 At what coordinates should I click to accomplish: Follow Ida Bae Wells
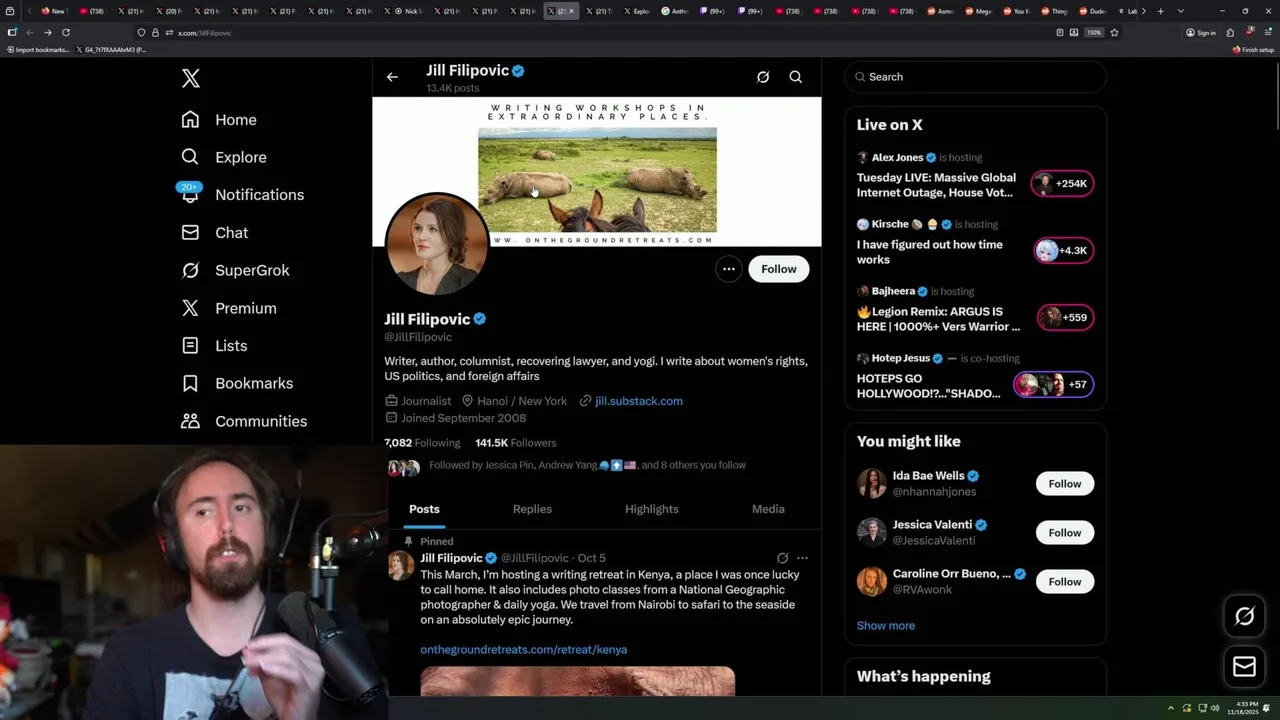pyautogui.click(x=1065, y=484)
